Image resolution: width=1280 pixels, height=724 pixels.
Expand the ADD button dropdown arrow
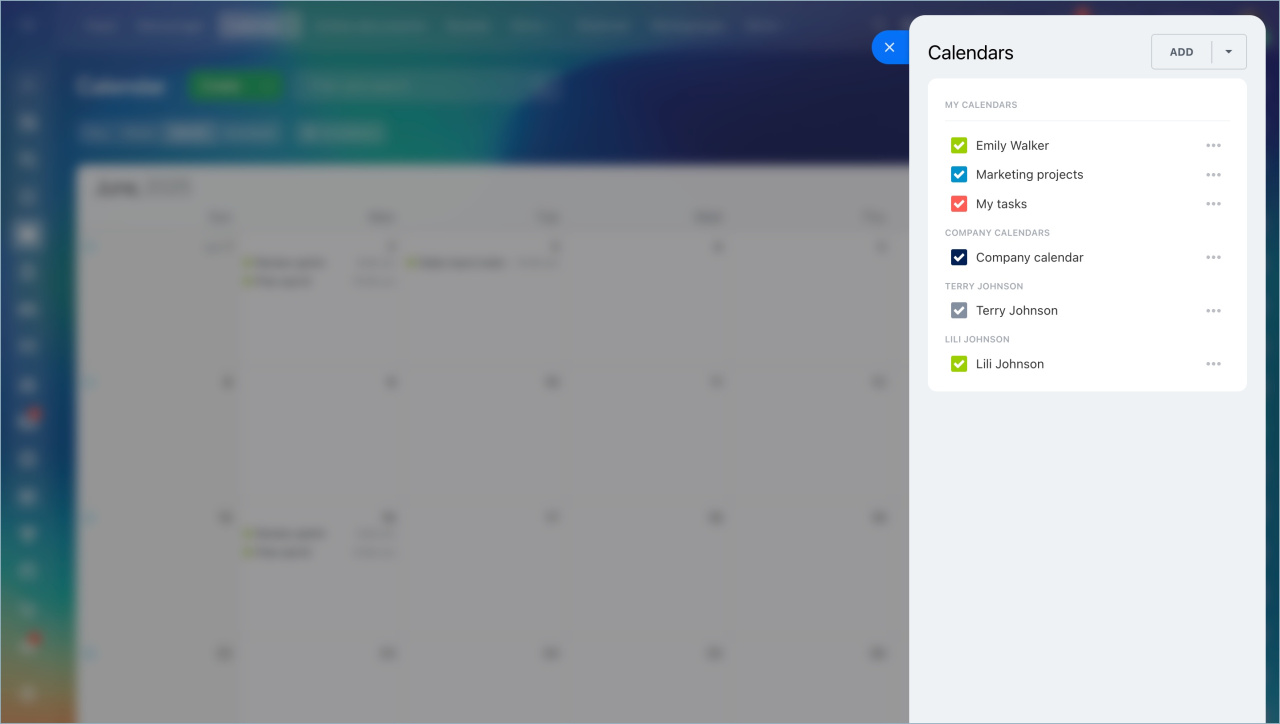point(1229,52)
